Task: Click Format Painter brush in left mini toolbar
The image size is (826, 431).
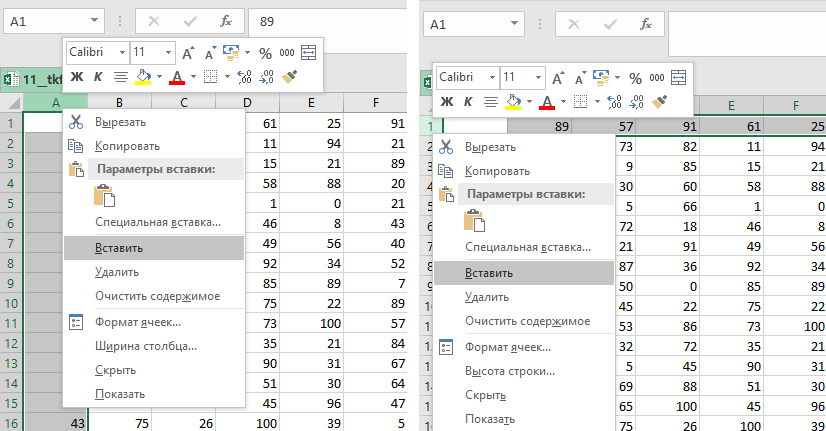Action: 290,76
